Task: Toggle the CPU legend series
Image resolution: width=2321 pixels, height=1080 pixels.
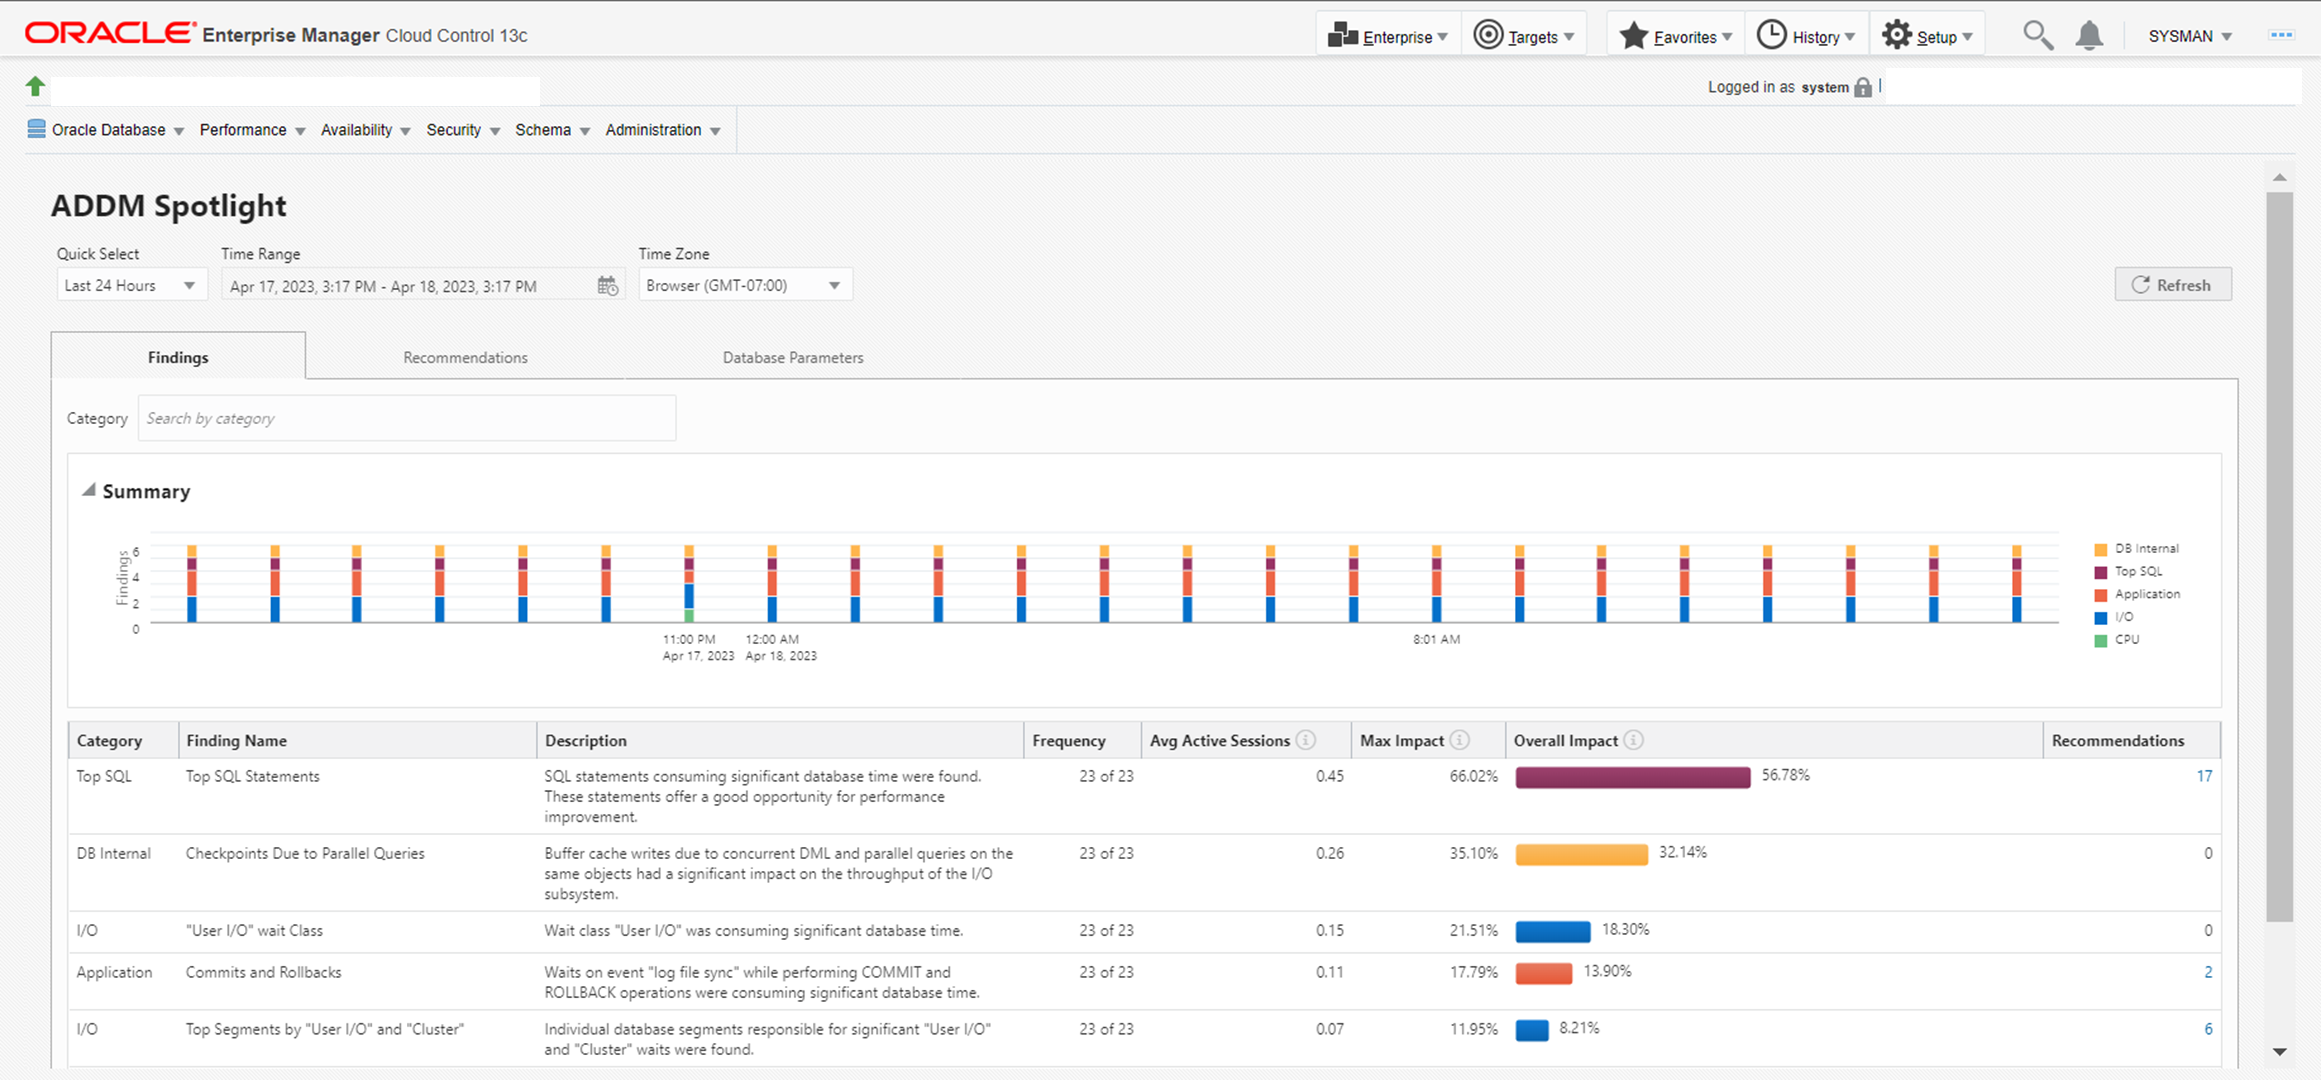Action: (x=2126, y=640)
